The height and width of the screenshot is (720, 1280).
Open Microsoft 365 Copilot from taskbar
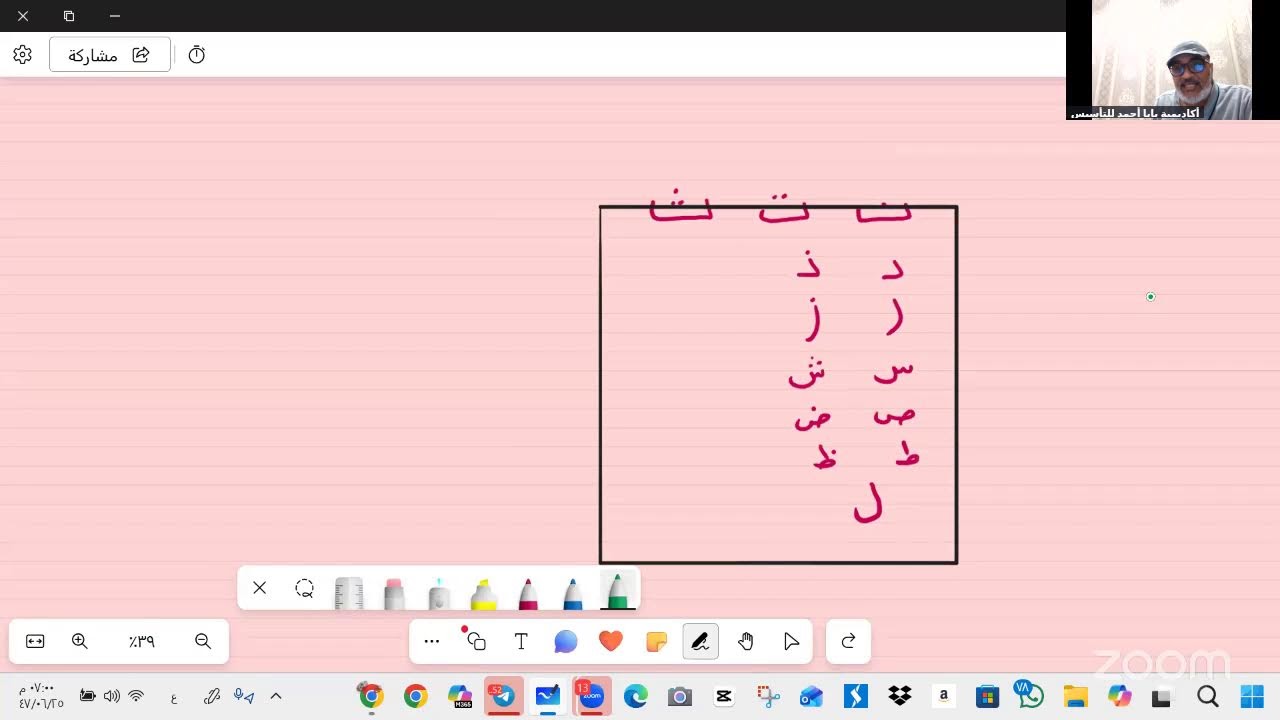[x=460, y=696]
